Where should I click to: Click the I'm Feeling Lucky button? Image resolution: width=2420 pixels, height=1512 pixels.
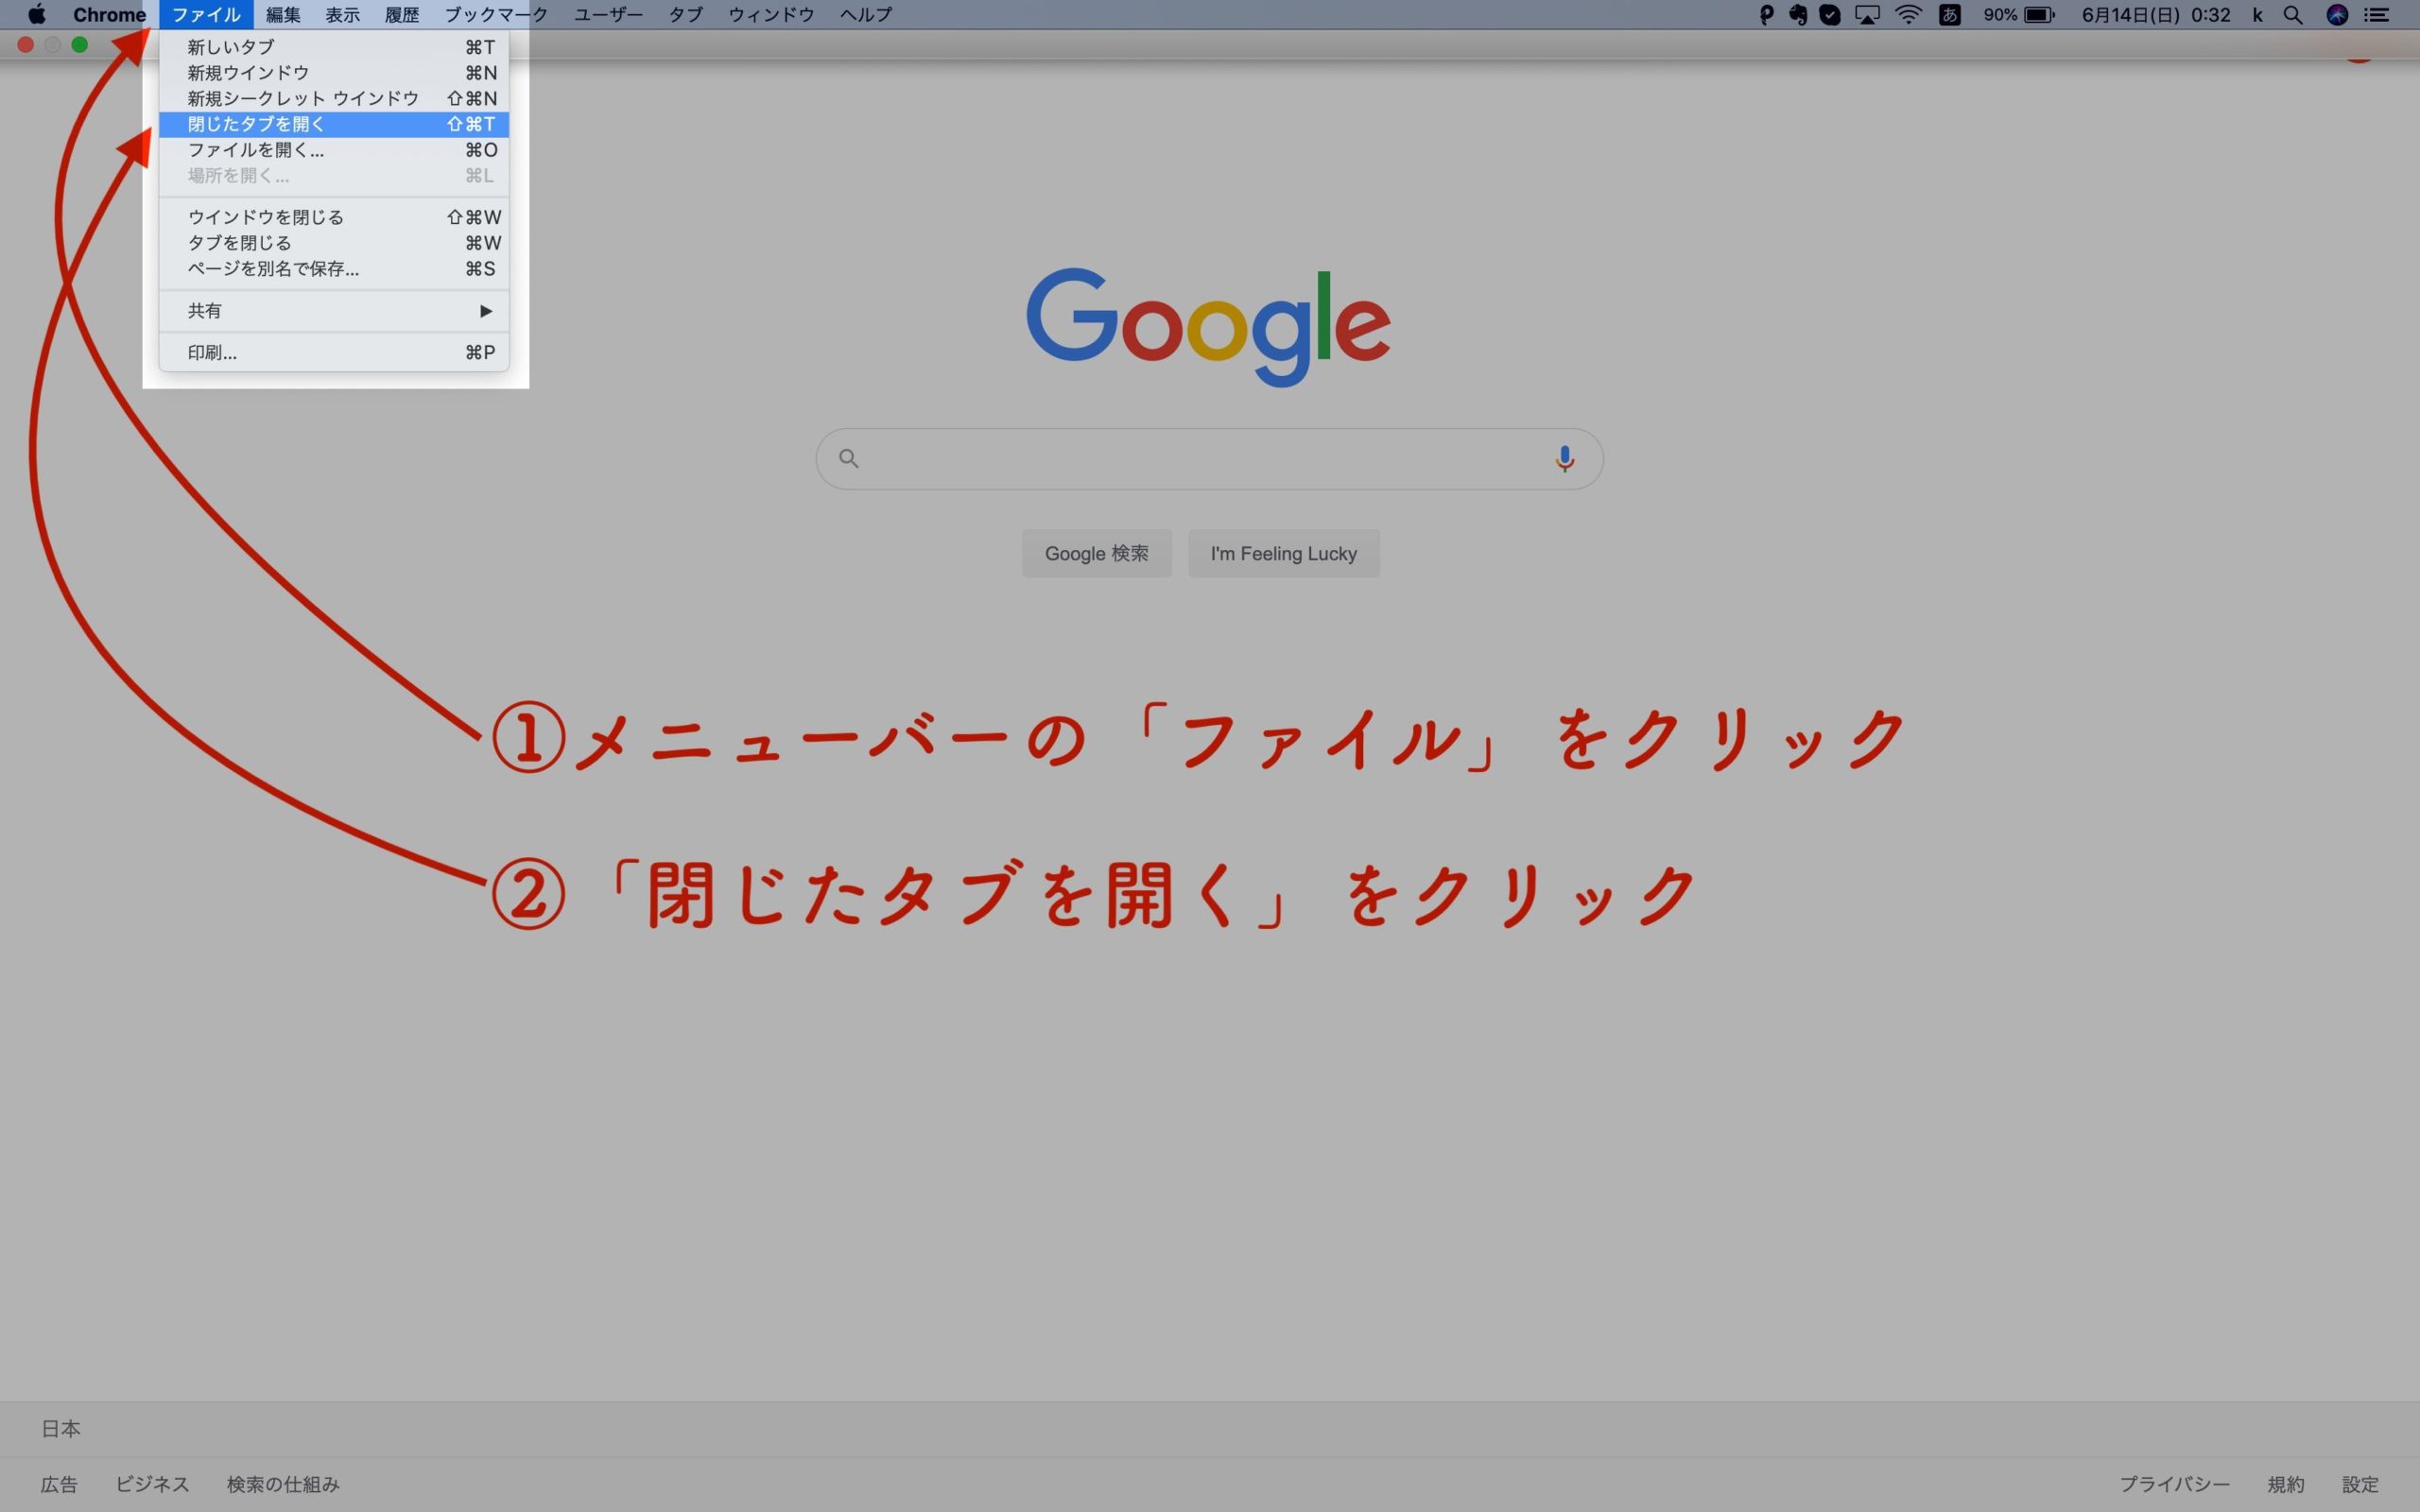click(1283, 553)
